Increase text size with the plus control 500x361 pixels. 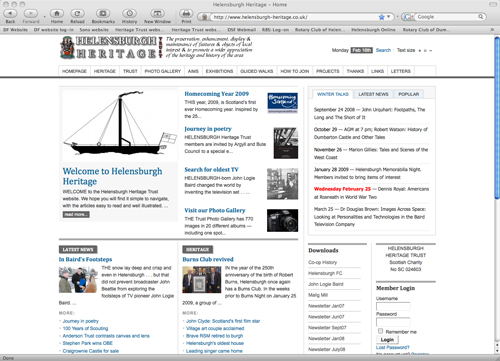click(420, 51)
